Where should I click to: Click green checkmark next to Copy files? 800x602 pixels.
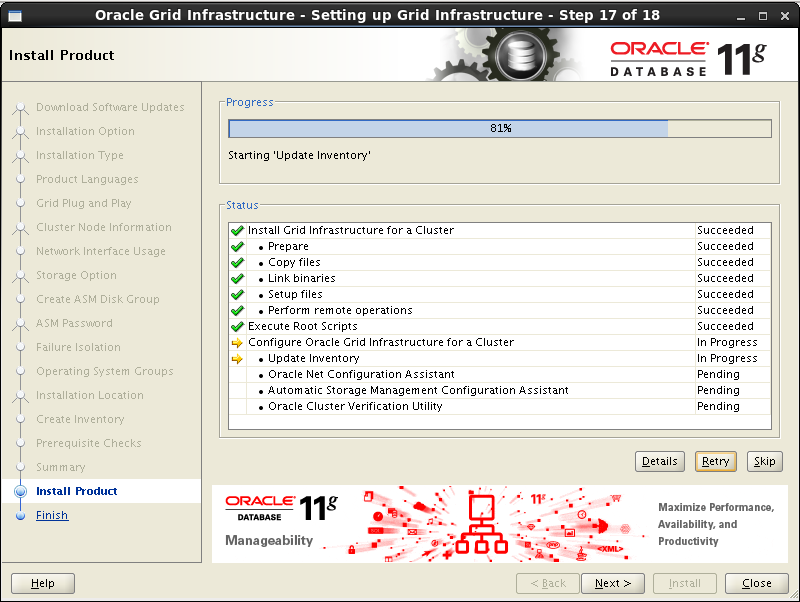point(237,262)
